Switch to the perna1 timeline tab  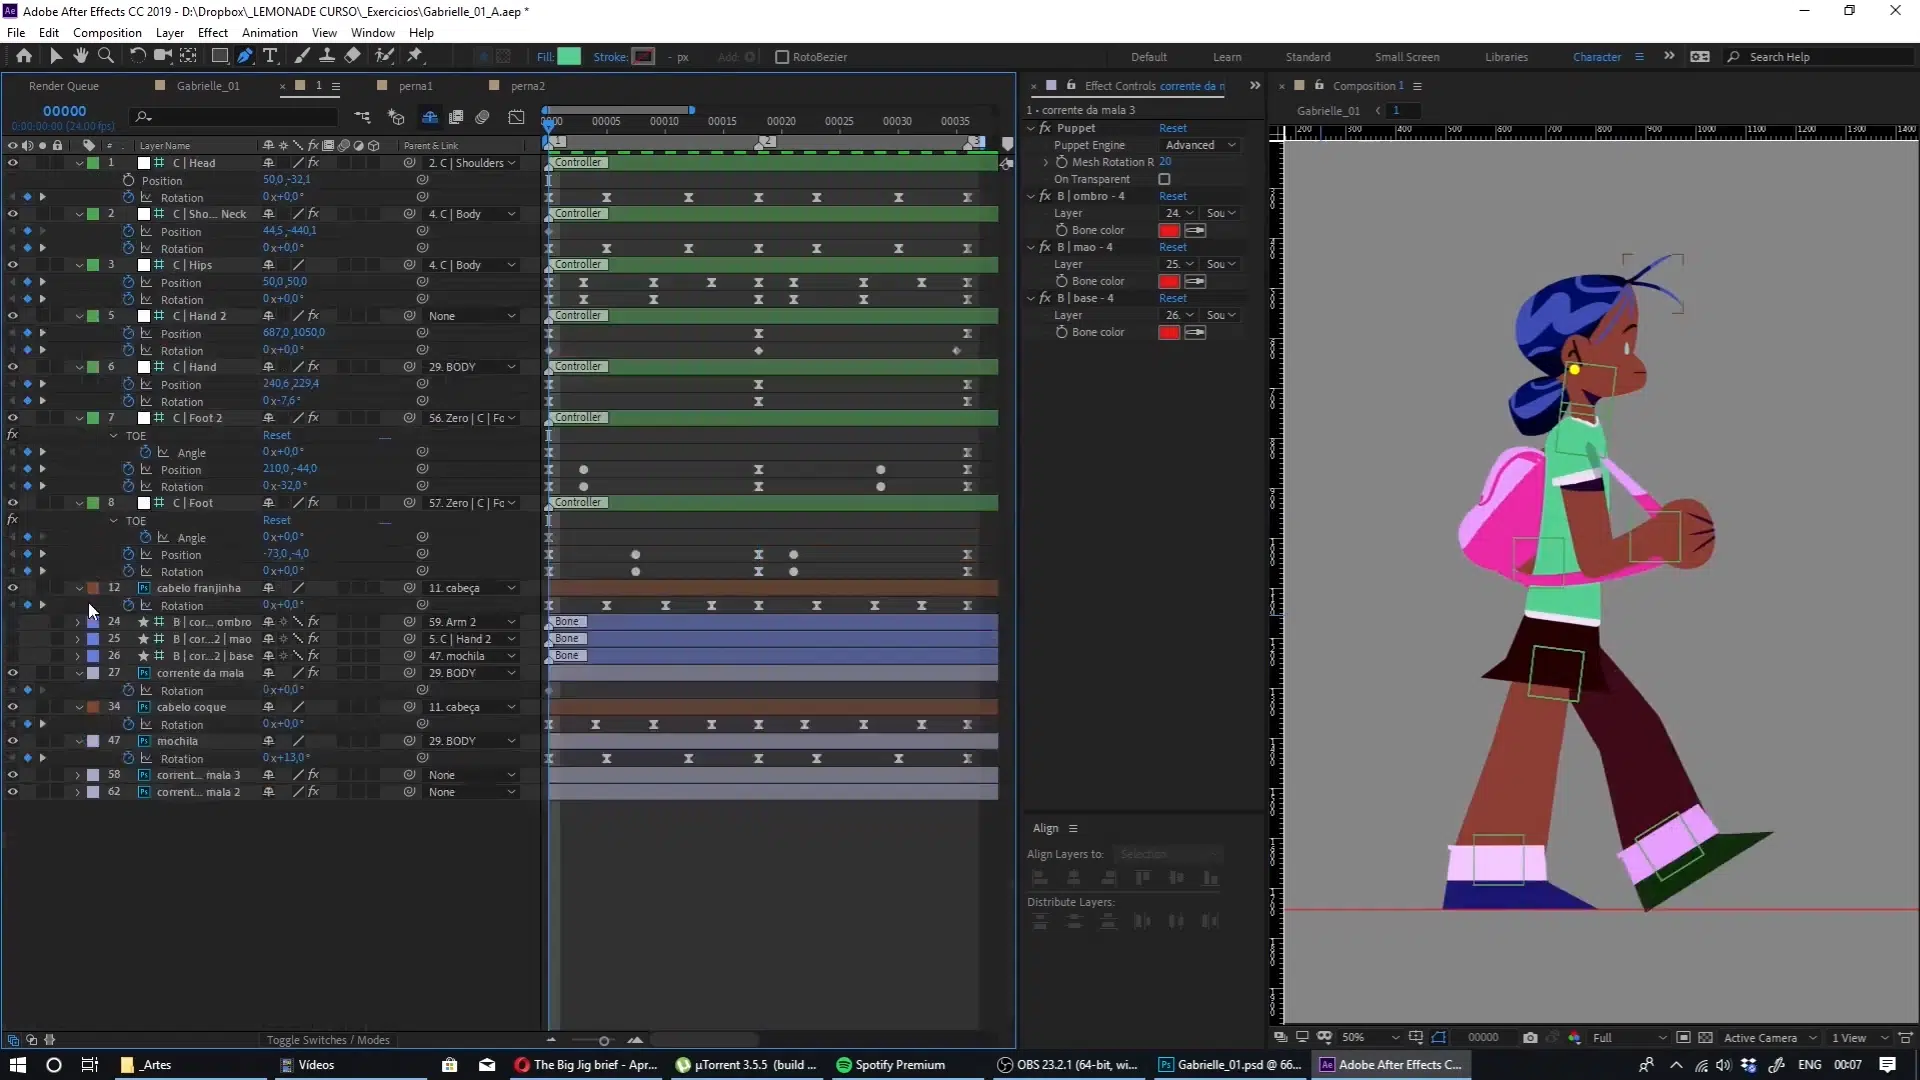[415, 86]
